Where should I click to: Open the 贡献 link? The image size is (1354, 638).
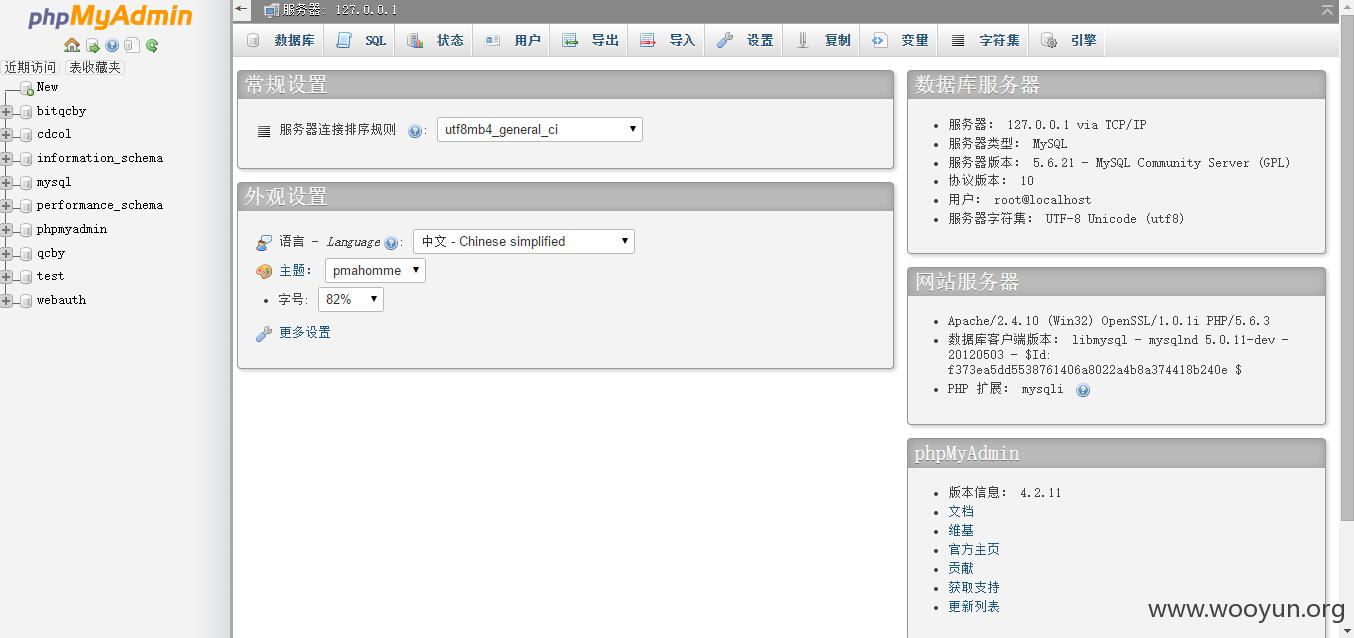961,568
